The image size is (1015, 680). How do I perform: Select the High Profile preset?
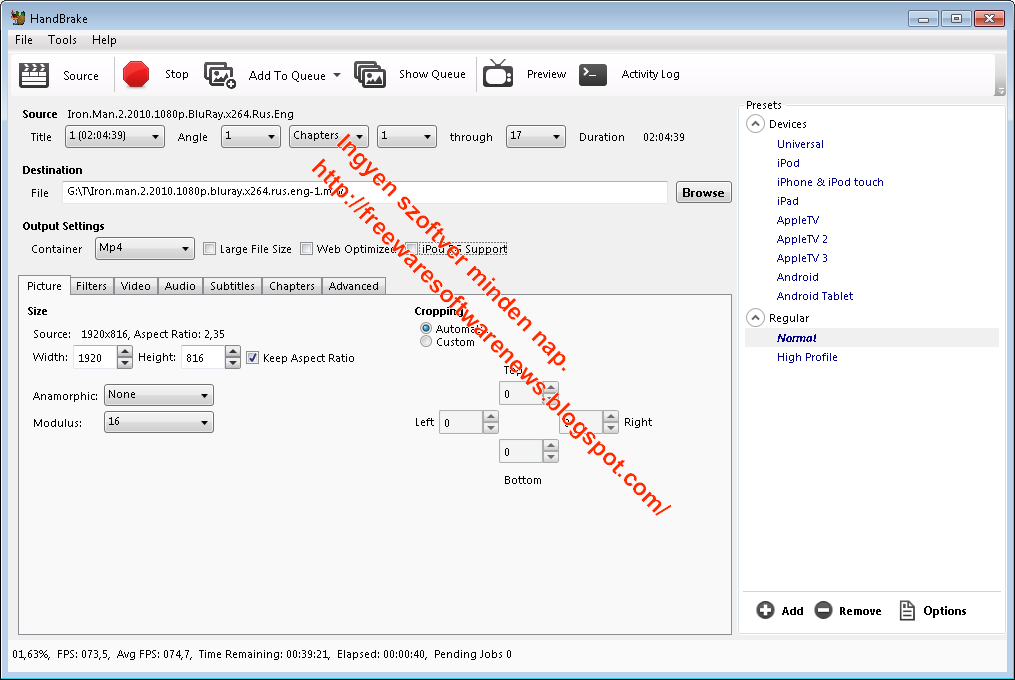(807, 357)
